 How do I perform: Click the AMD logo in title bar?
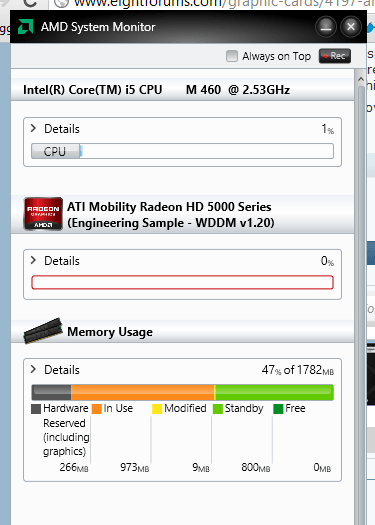pos(25,27)
